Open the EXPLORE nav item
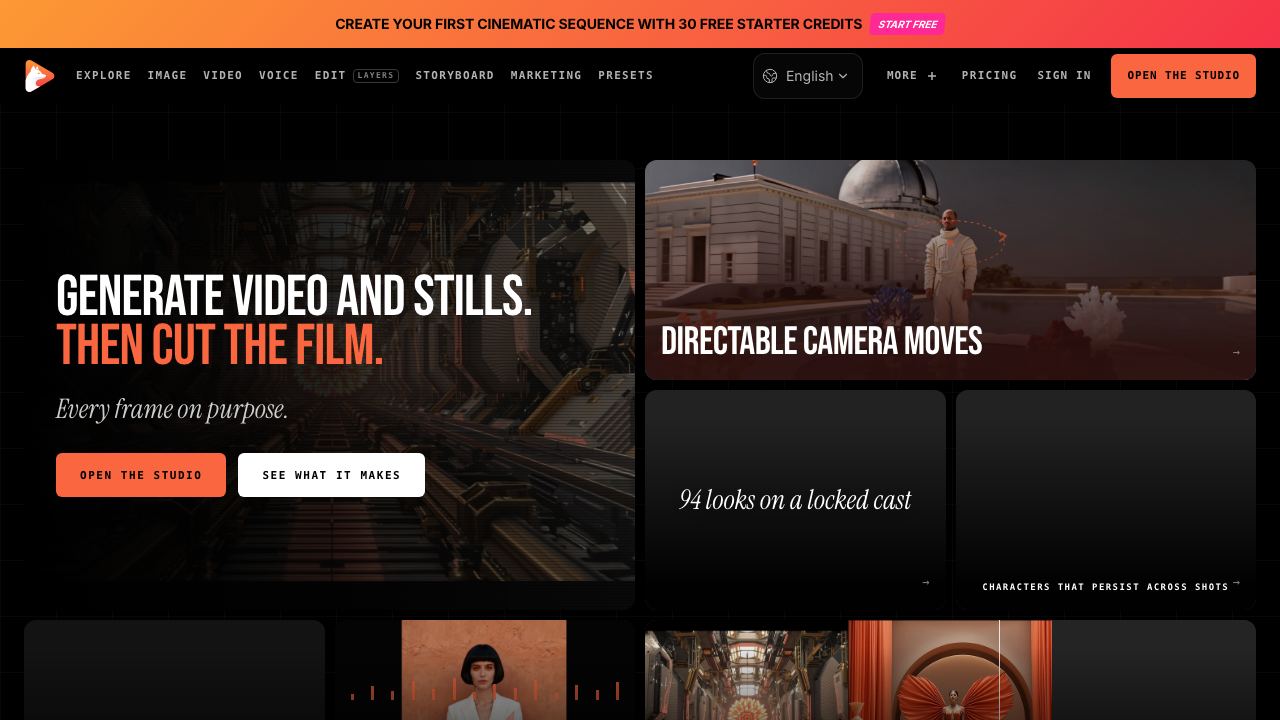 pos(104,76)
